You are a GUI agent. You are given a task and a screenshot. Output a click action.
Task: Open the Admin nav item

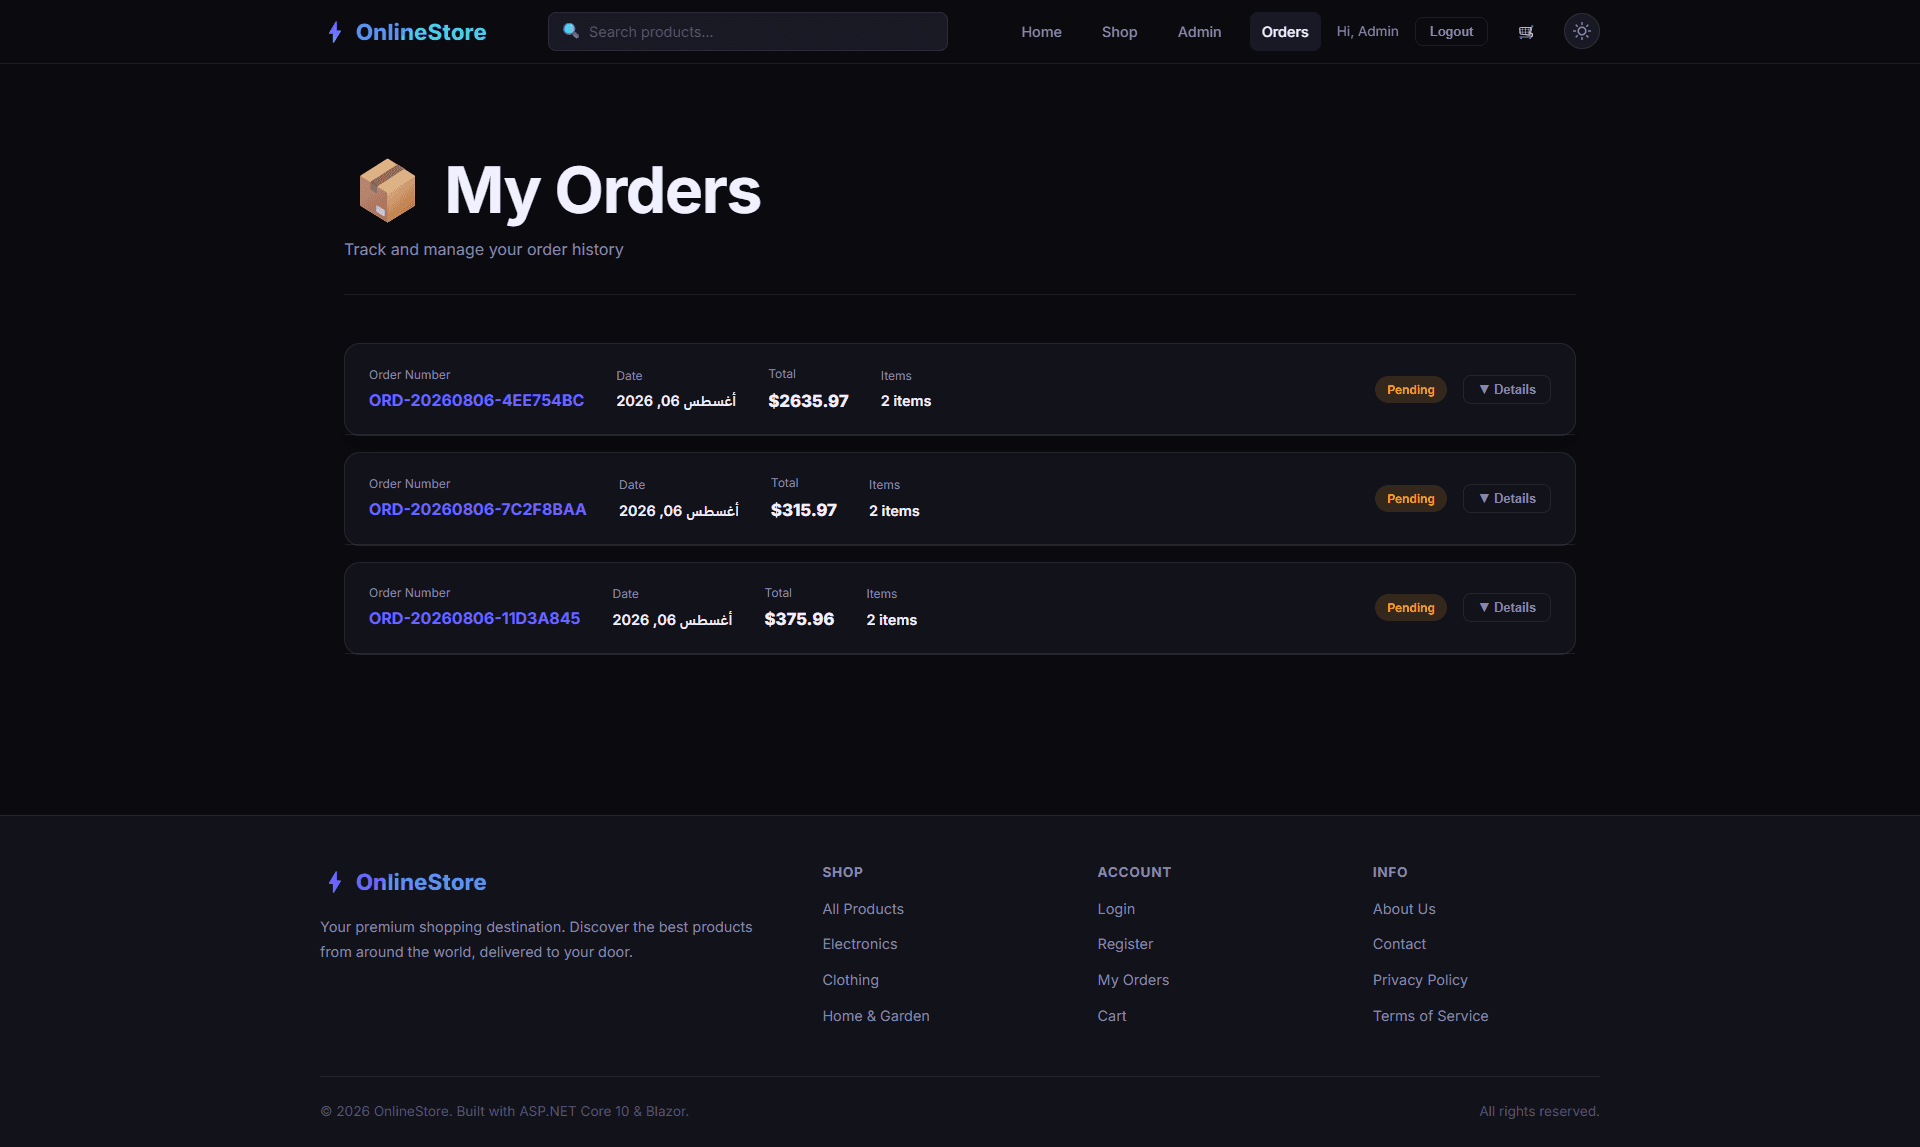coord(1199,31)
